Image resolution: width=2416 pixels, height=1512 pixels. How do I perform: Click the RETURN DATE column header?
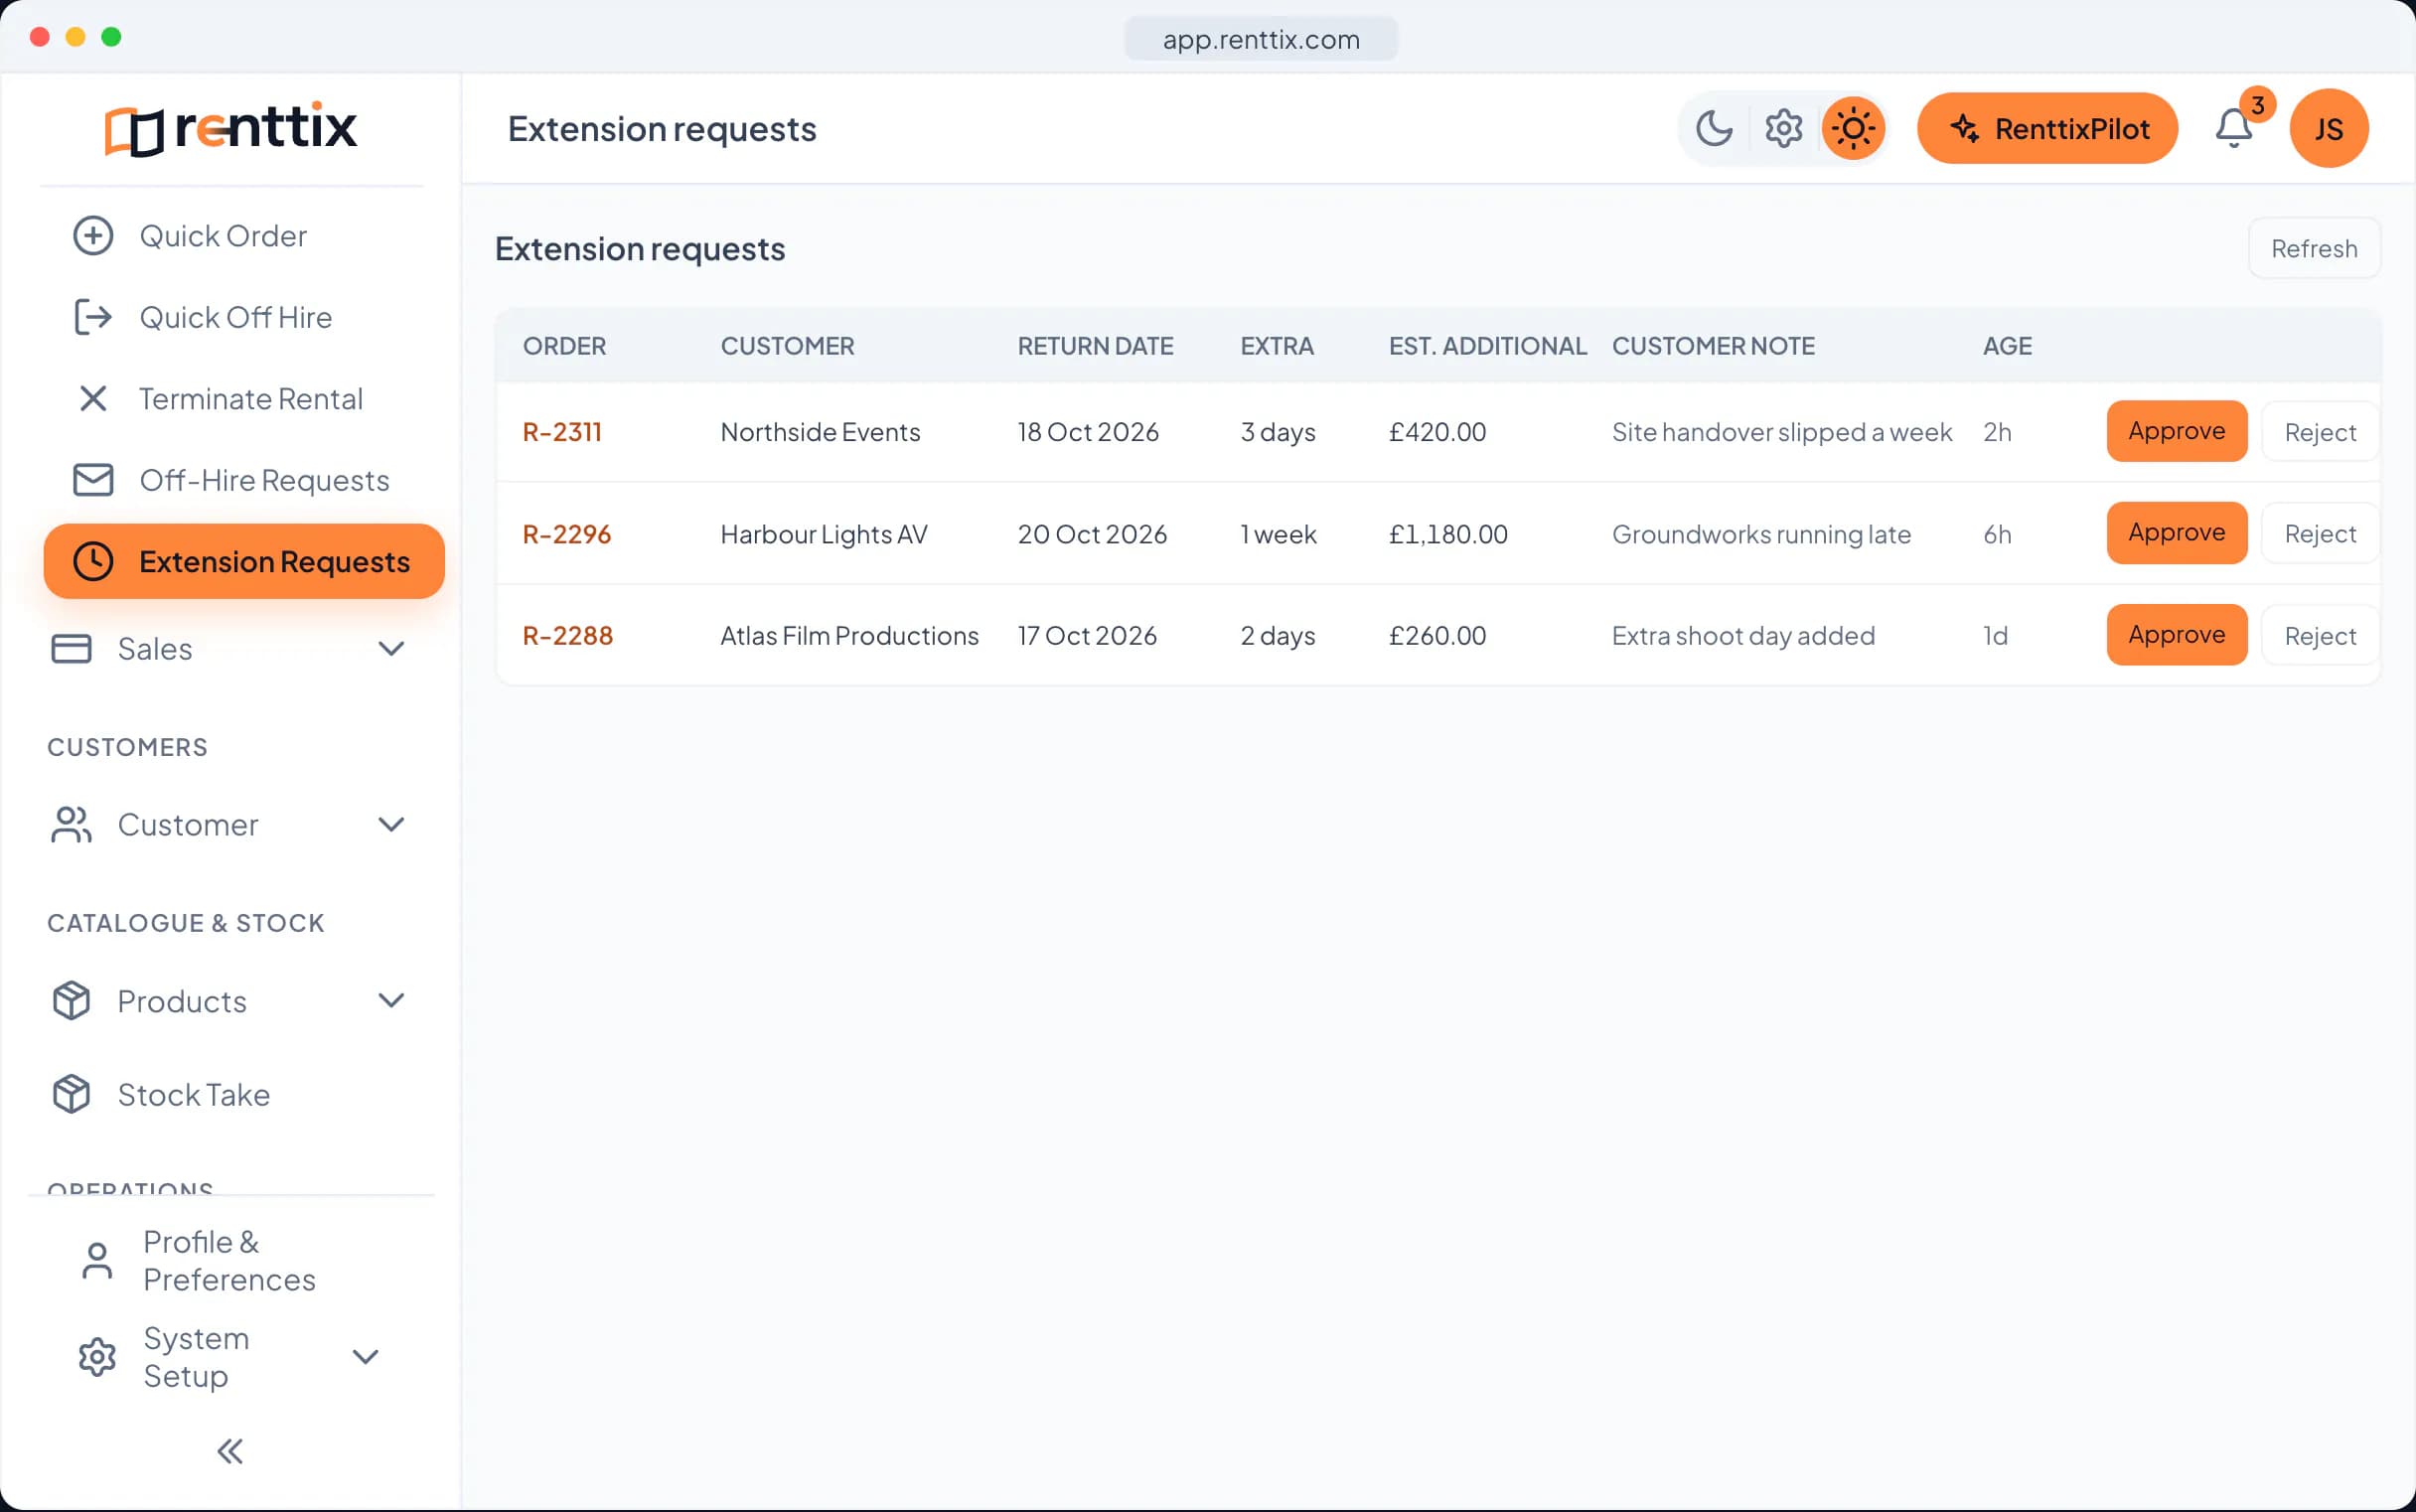click(1095, 346)
